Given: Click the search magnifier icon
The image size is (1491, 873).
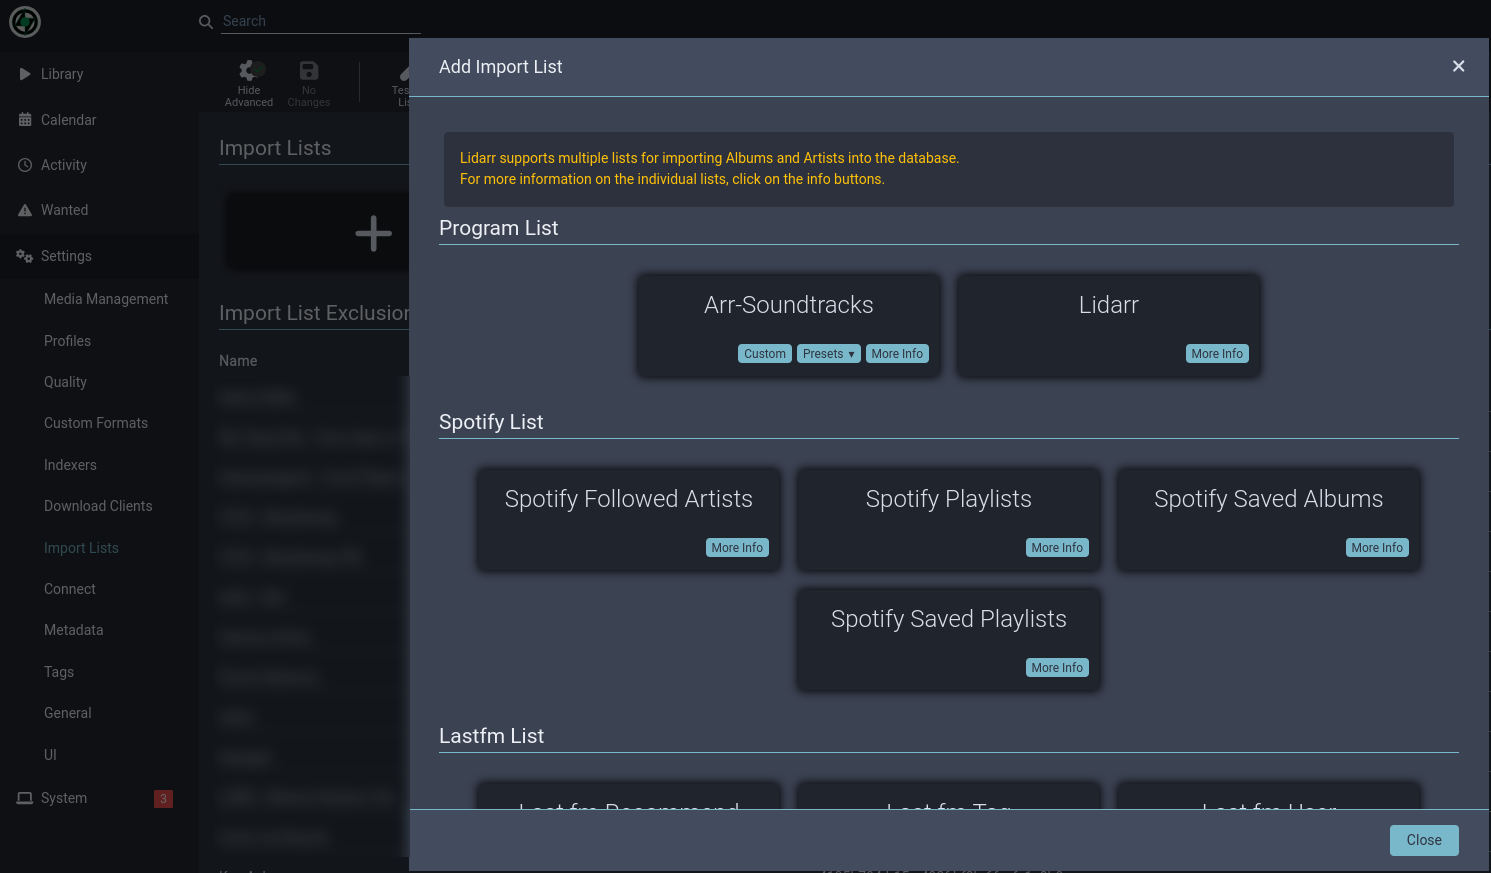Looking at the screenshot, I should 206,22.
